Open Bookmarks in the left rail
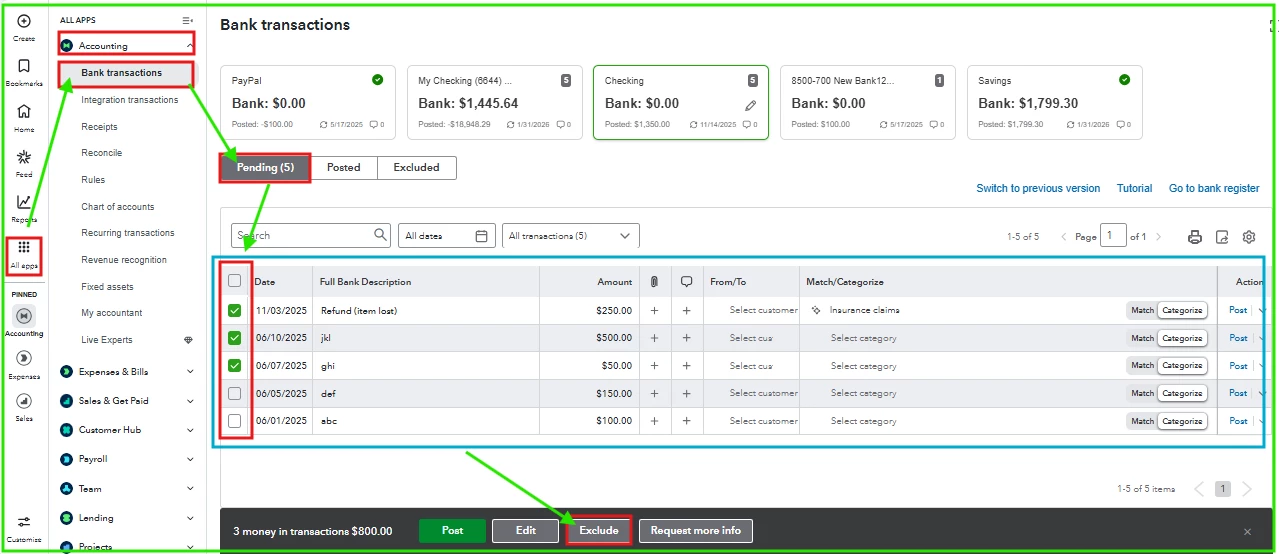Viewport: 1279px width, 554px height. pyautogui.click(x=24, y=66)
